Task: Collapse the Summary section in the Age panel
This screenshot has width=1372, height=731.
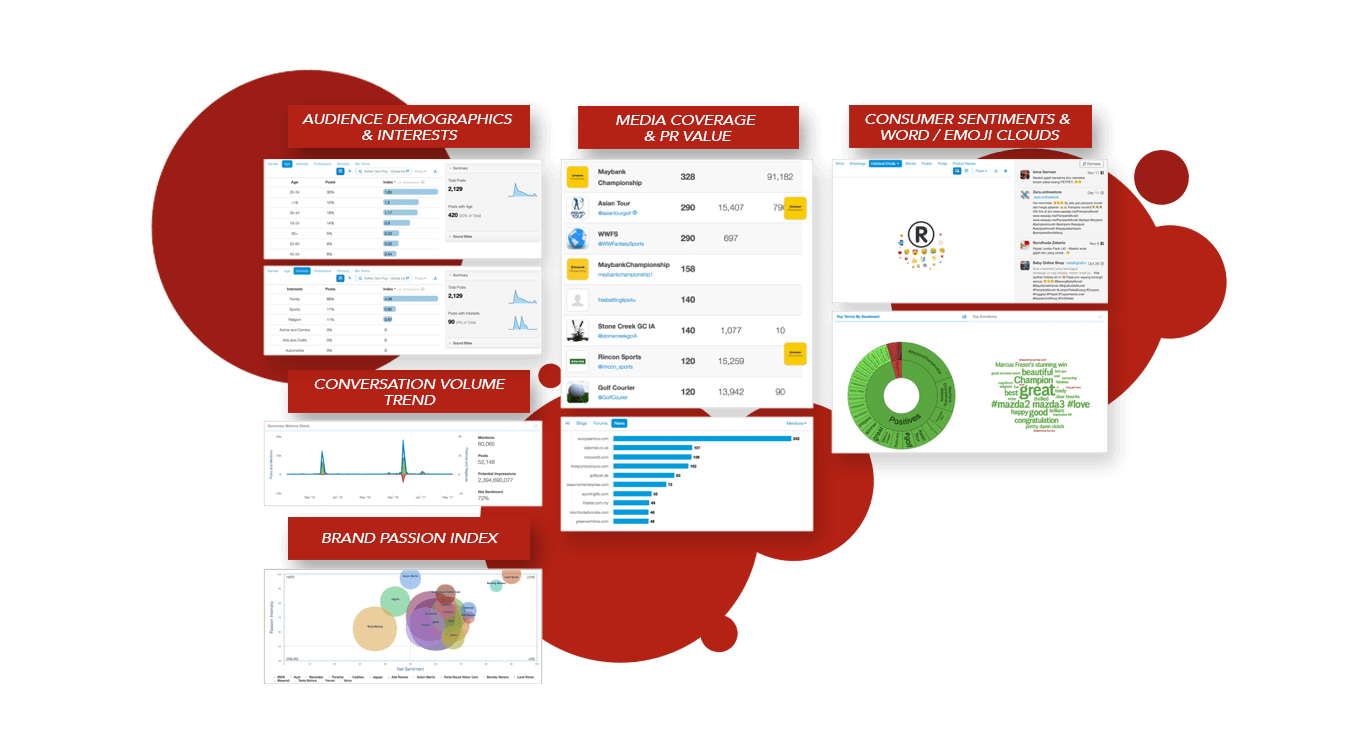Action: (492, 168)
